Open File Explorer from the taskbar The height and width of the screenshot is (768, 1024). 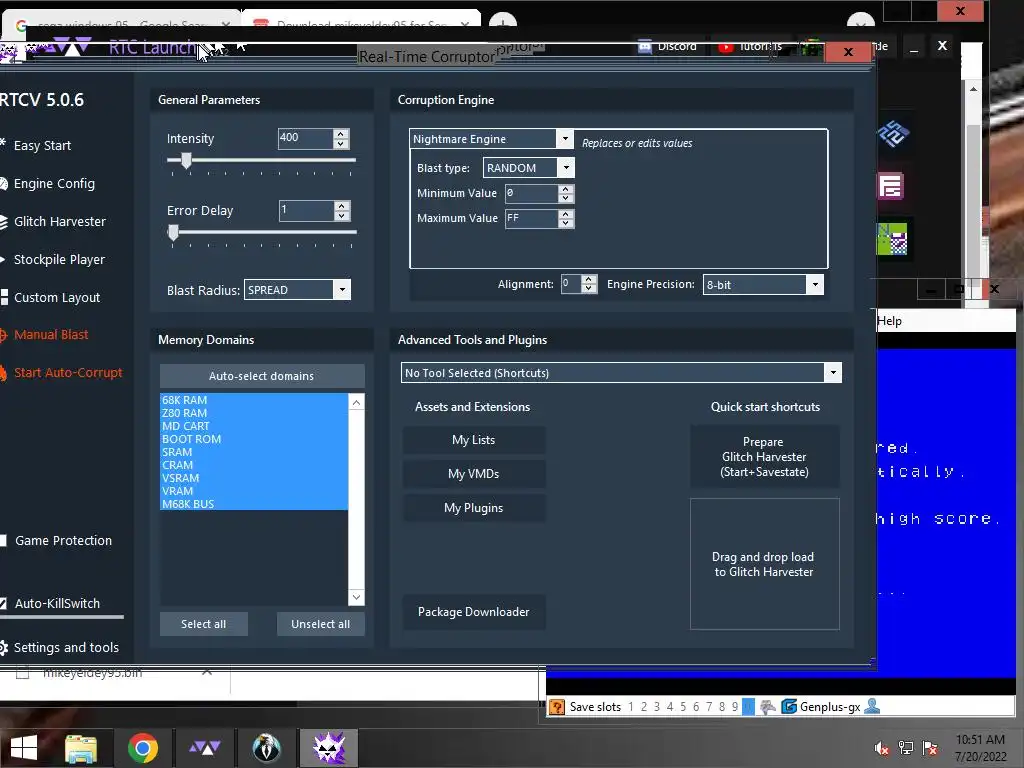pyautogui.click(x=81, y=748)
